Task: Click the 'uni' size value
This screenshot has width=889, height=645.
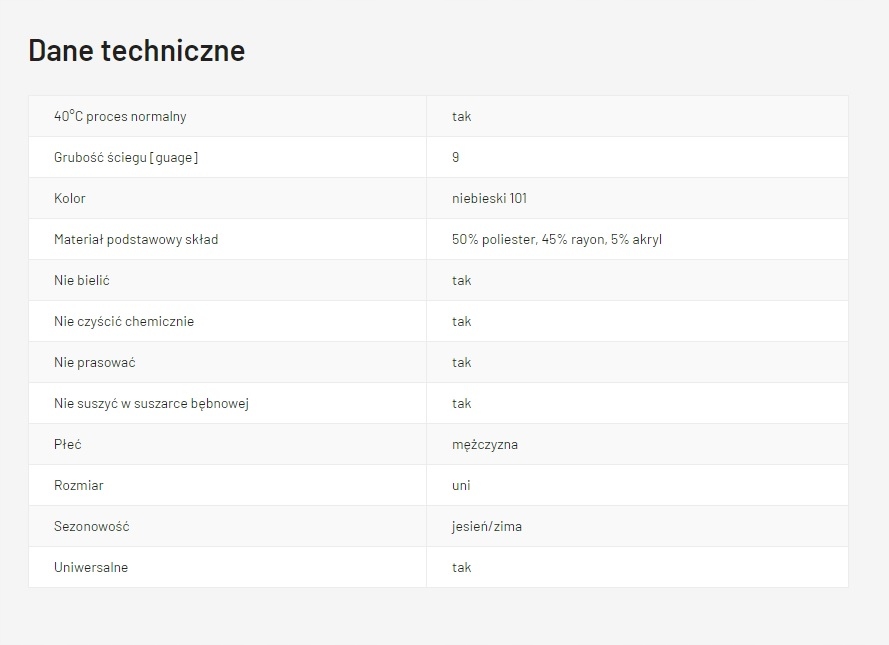Action: click(461, 485)
